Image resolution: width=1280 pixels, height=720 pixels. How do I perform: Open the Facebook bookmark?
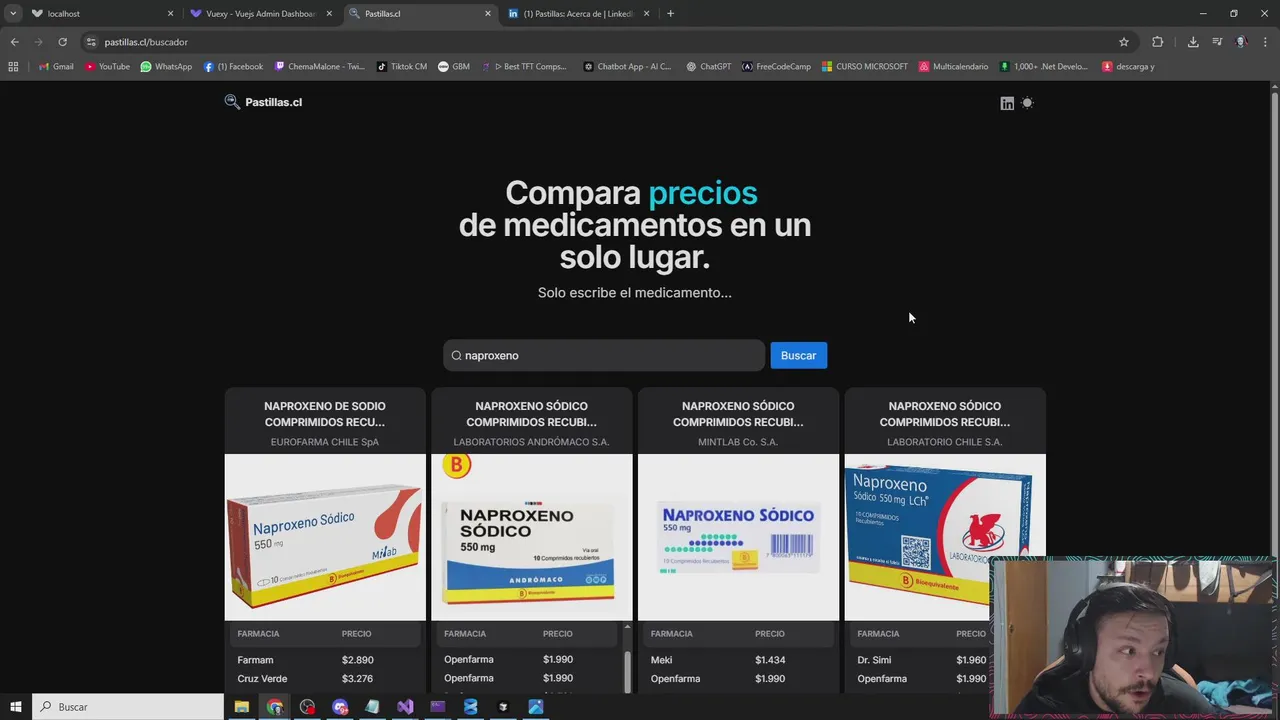233,67
